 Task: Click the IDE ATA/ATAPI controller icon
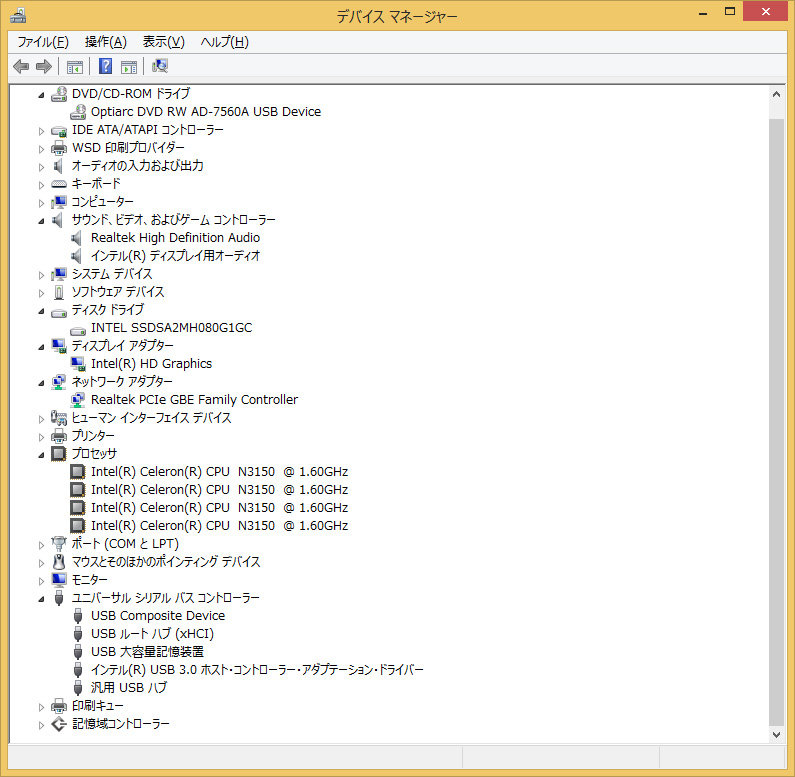pyautogui.click(x=59, y=130)
